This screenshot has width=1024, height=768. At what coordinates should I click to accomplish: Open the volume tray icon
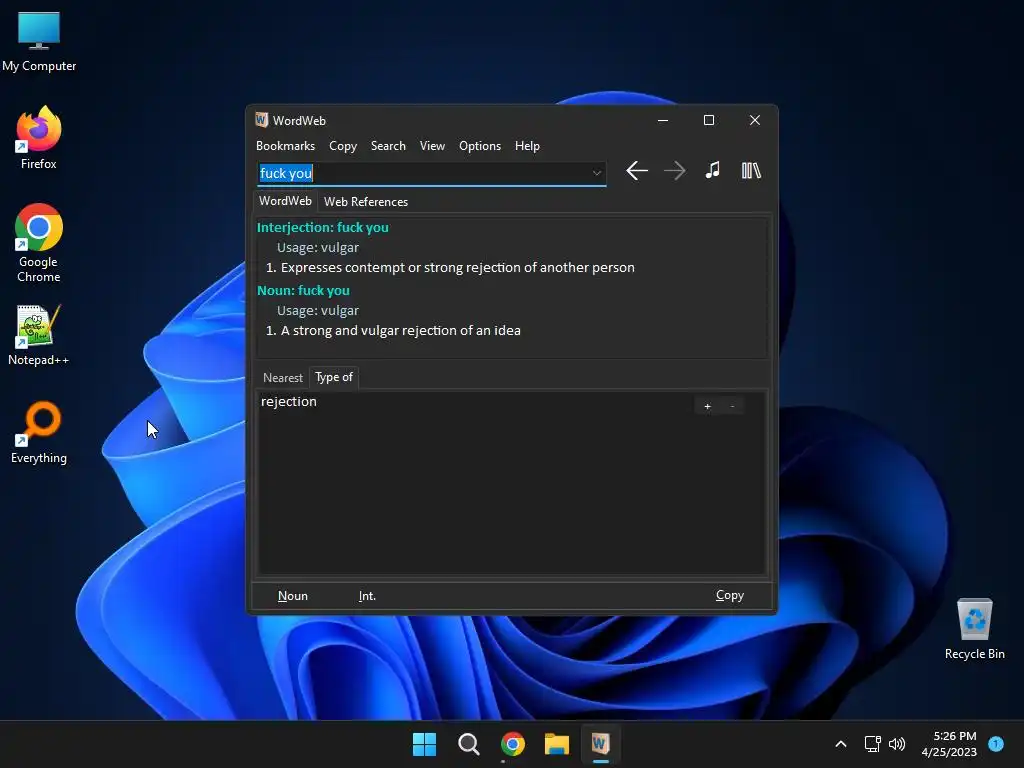(897, 744)
